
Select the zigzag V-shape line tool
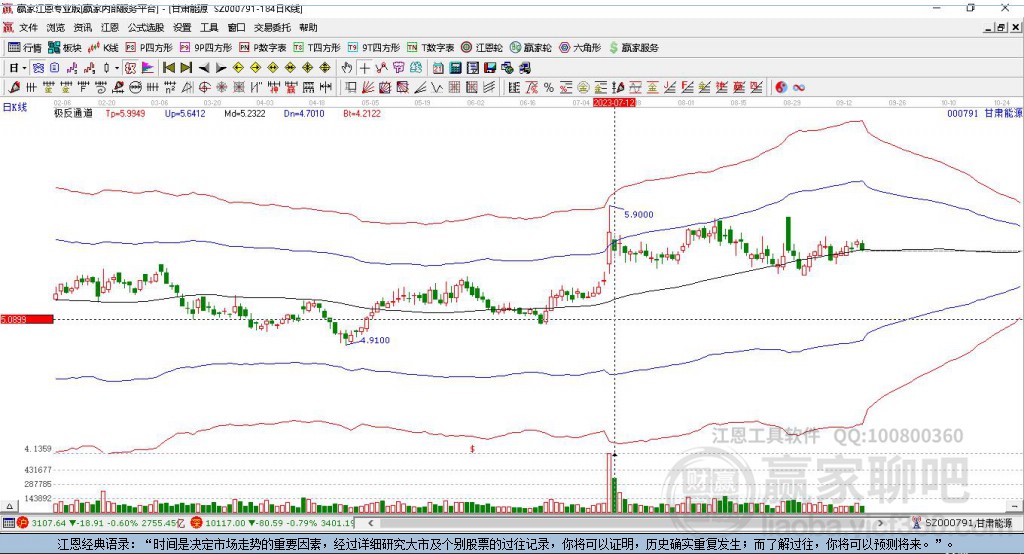pos(437,88)
